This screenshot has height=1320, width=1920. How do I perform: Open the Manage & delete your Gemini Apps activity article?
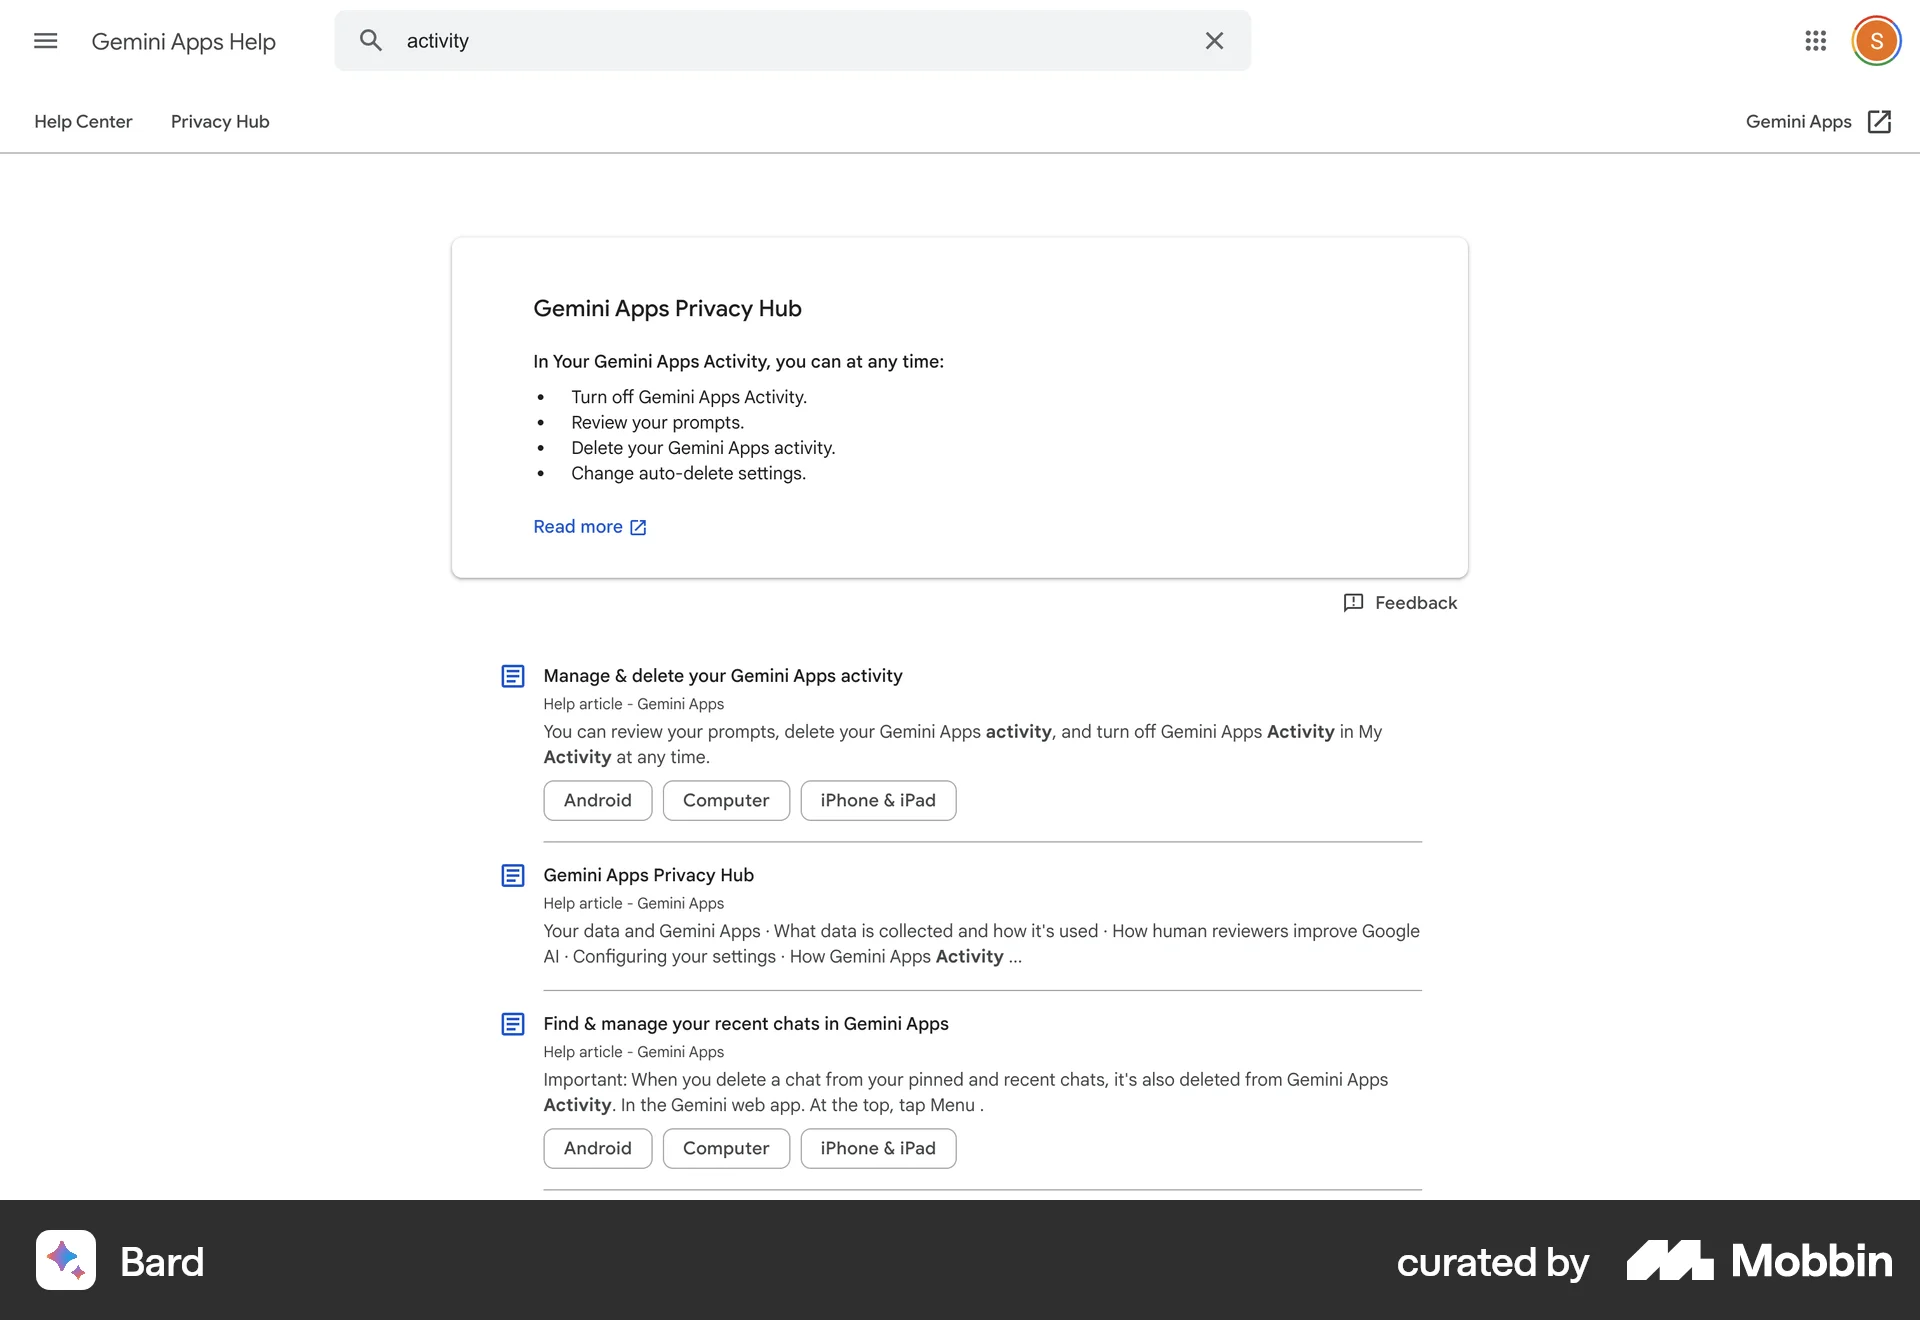pyautogui.click(x=722, y=676)
